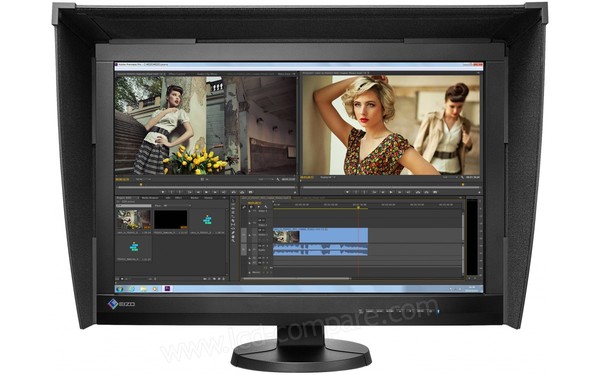Create new bin in Project panel
The height and width of the screenshot is (375, 600).
[x=214, y=279]
